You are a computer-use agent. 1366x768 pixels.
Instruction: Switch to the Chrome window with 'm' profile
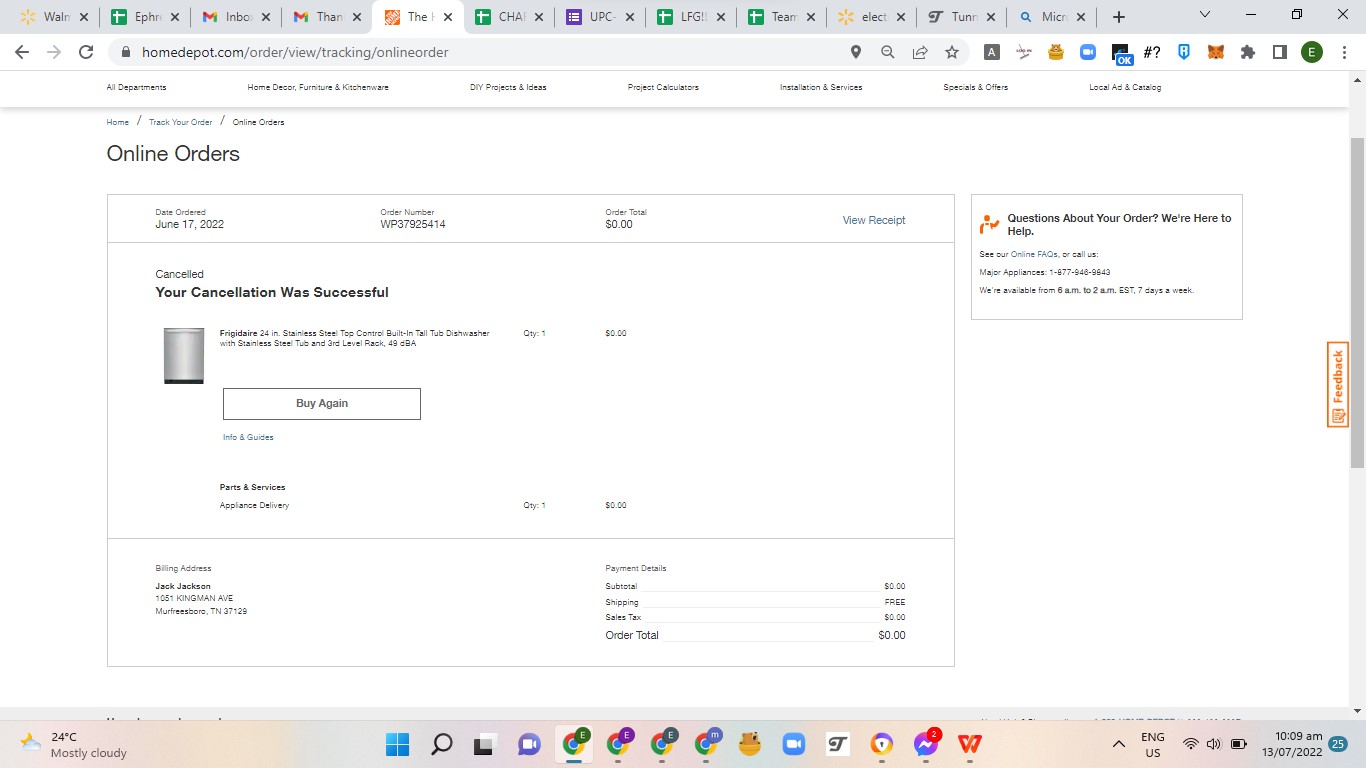pos(706,743)
